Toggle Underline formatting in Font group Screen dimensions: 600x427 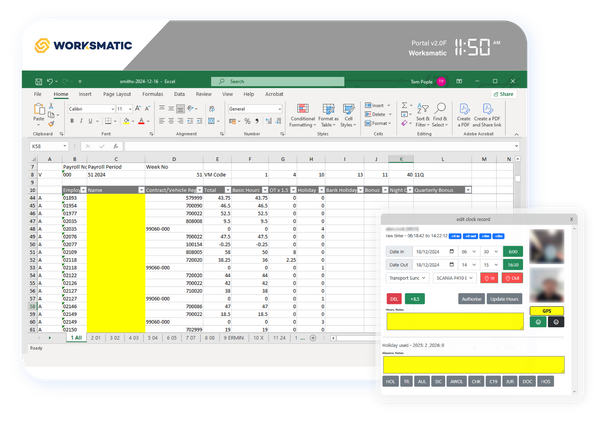(90, 121)
